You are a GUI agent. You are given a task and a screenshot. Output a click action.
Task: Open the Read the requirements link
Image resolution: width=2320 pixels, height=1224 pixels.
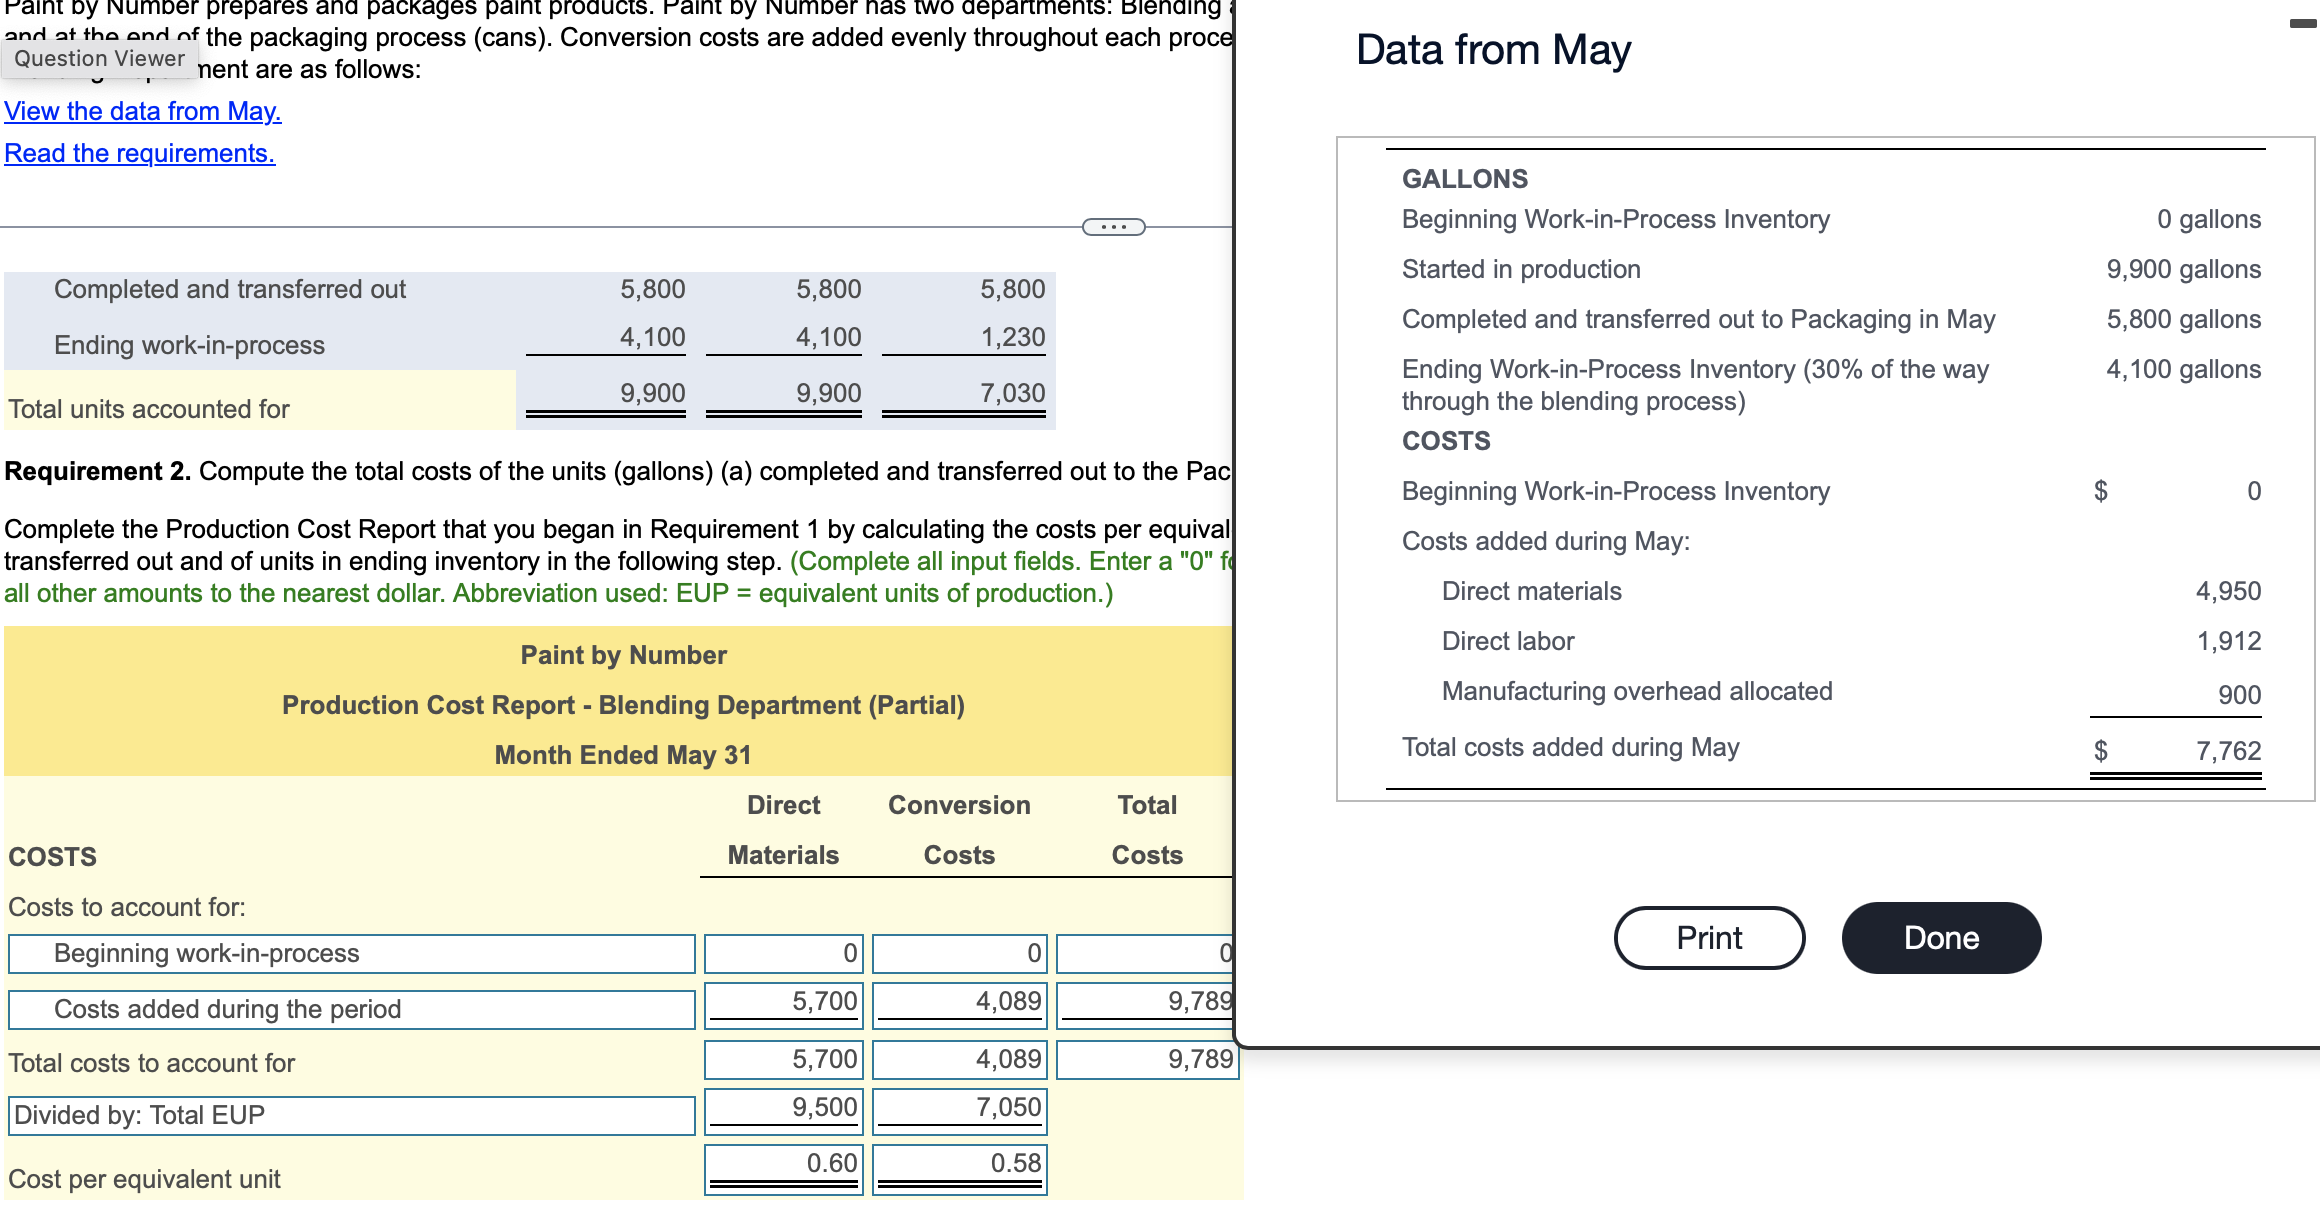140,153
